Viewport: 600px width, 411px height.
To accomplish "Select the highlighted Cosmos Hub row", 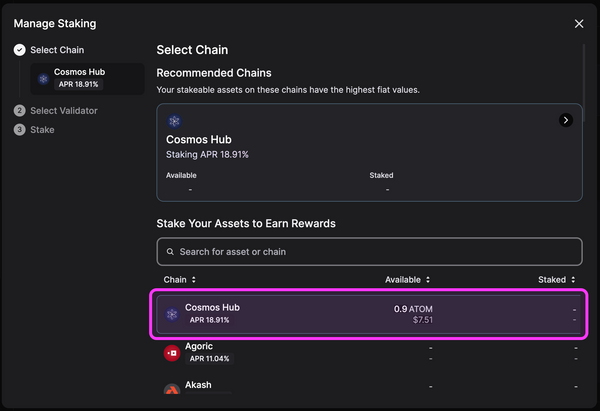I will click(x=368, y=314).
